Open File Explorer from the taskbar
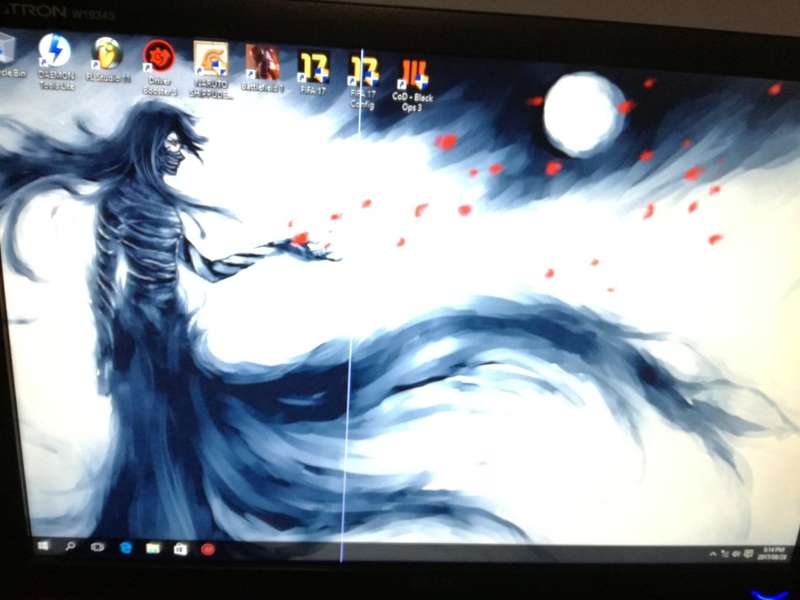This screenshot has width=800, height=600. pyautogui.click(x=153, y=548)
